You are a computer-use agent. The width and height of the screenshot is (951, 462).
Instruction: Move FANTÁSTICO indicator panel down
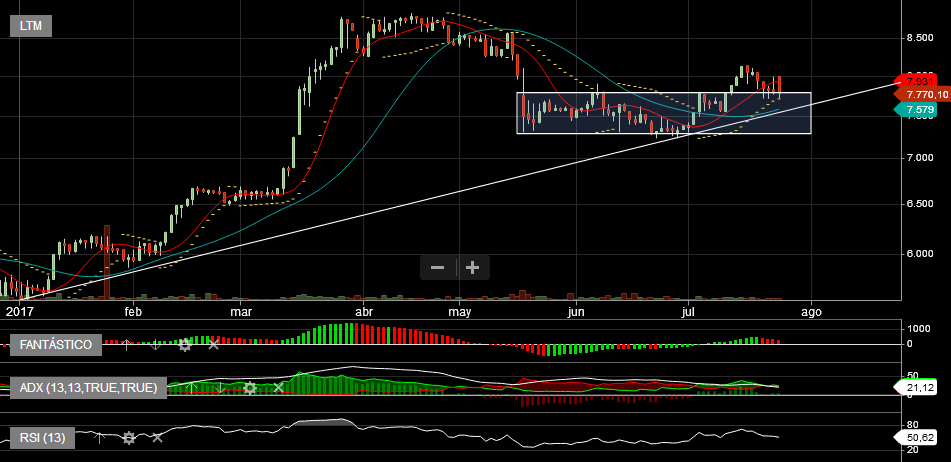[x=155, y=345]
